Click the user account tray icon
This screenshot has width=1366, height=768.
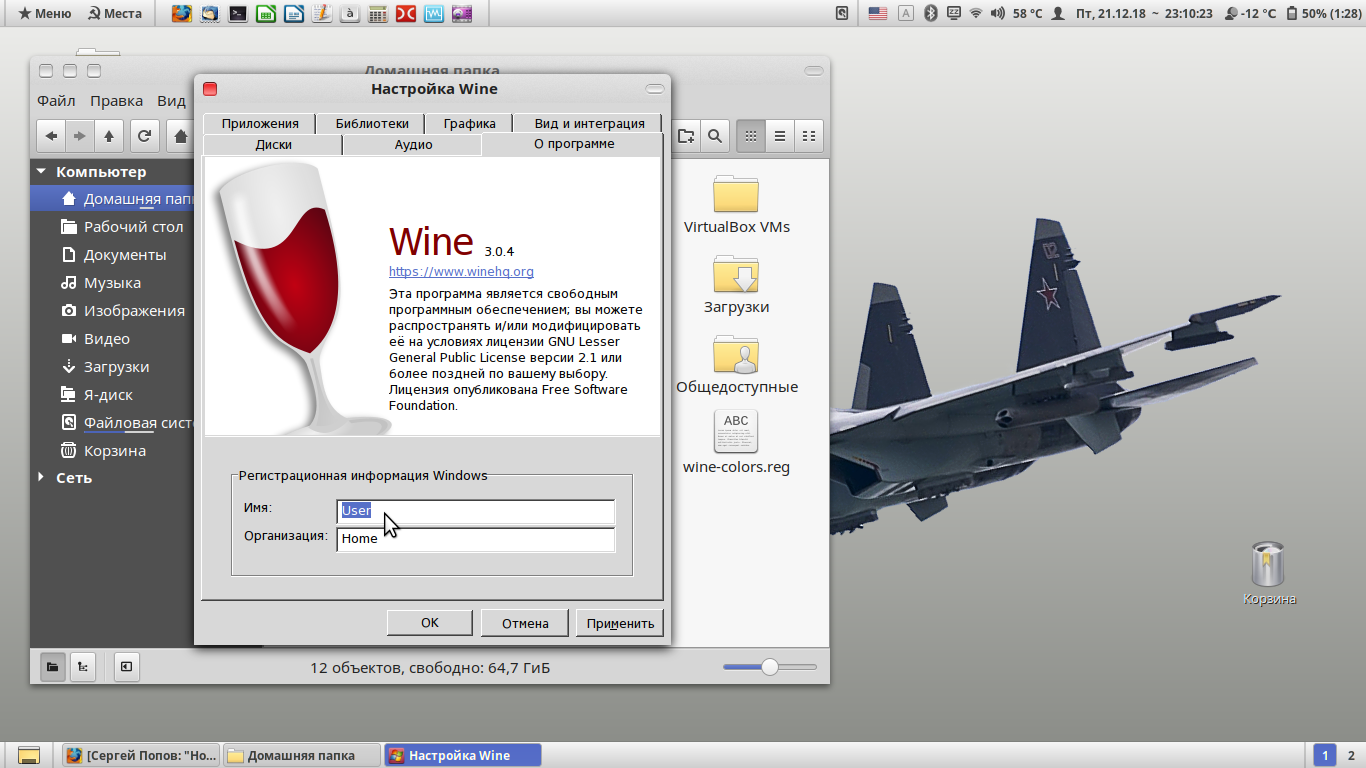(x=1058, y=14)
